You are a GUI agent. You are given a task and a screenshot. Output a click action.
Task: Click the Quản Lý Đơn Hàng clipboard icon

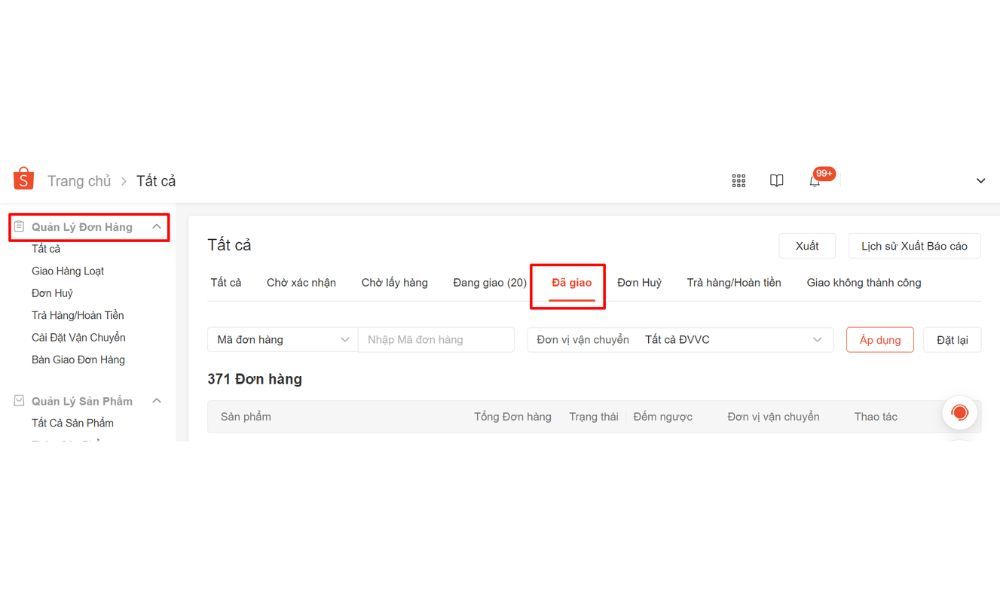coord(19,226)
